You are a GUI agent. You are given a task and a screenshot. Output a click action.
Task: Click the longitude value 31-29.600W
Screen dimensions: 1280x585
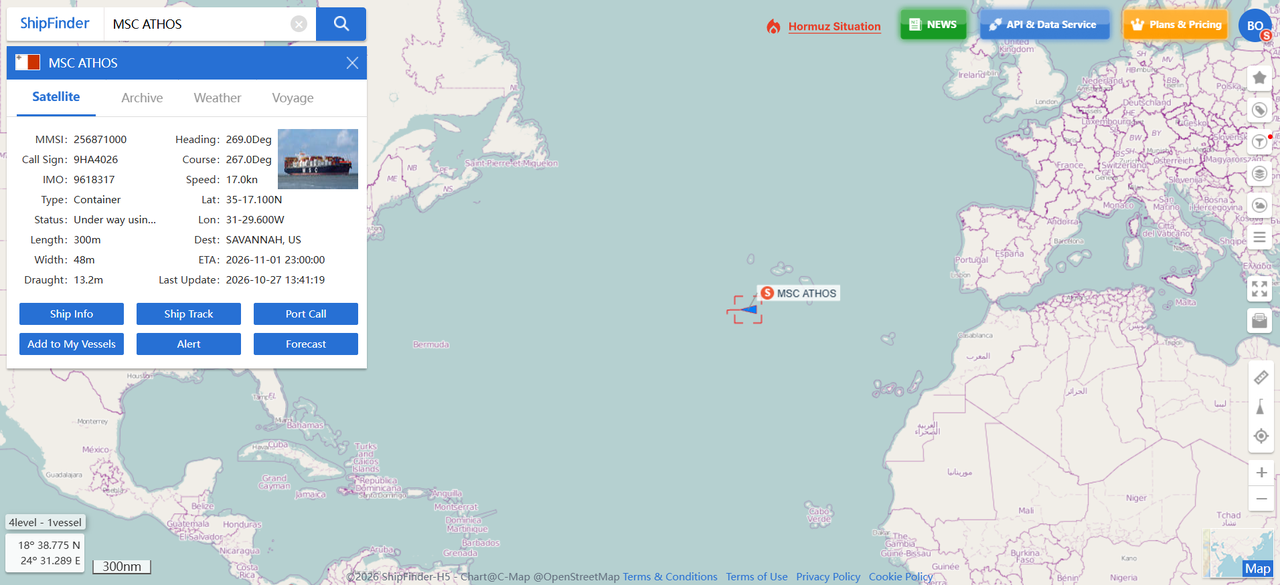click(255, 220)
